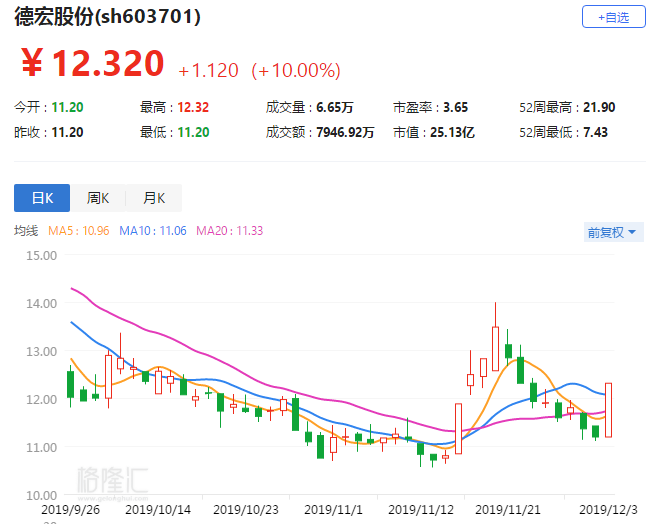Click the 最高 value 12.32
651x524 pixels.
[193, 107]
